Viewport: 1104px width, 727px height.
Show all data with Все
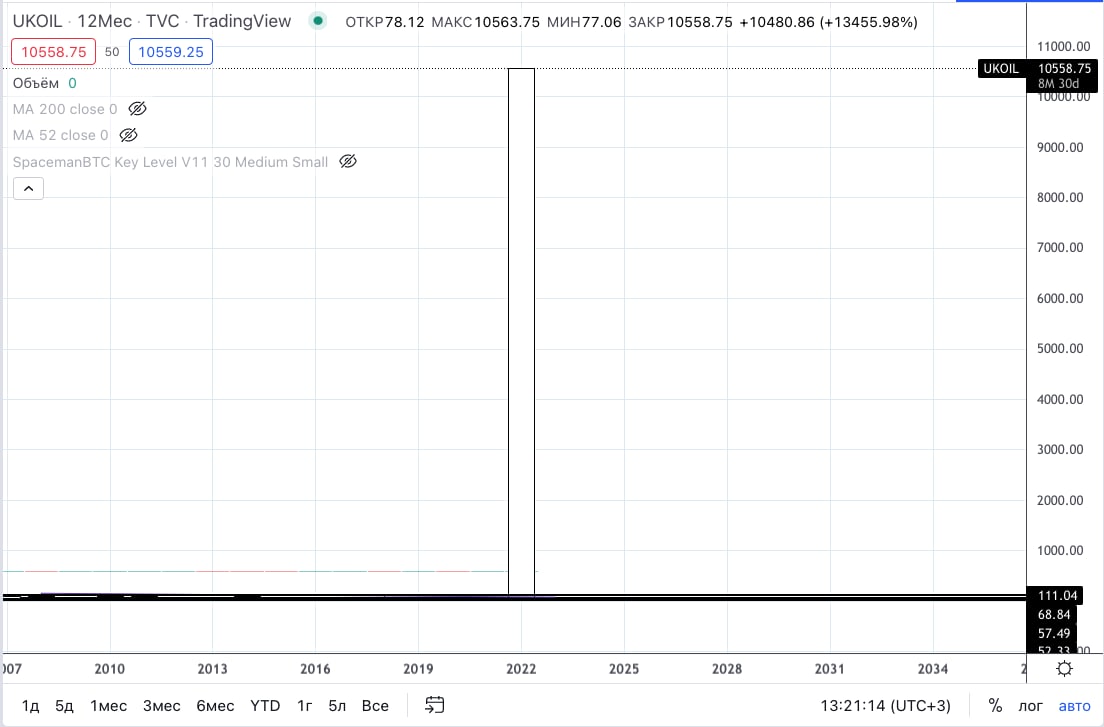[375, 705]
